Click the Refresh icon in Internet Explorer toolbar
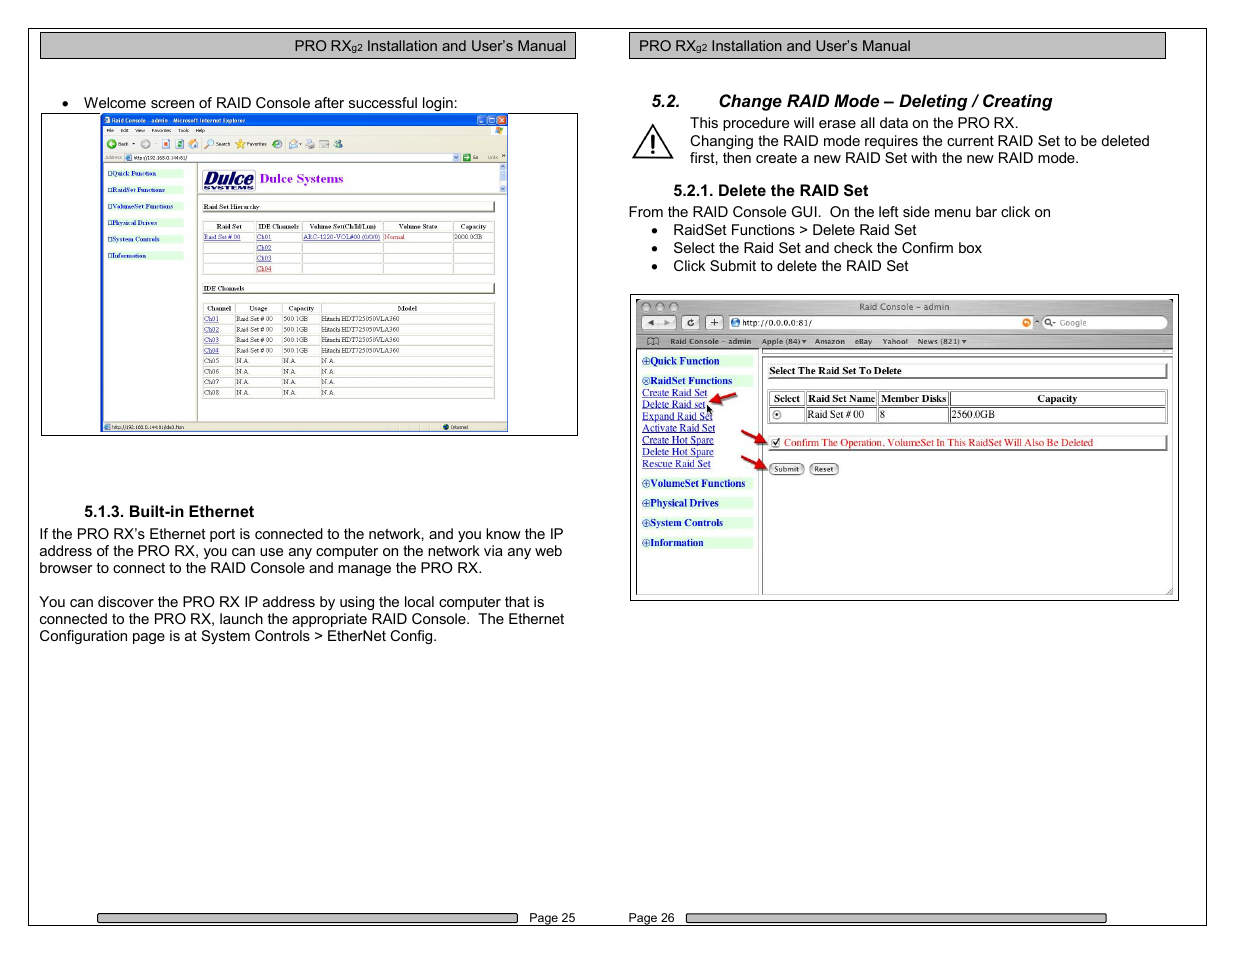This screenshot has height=954, width=1235. tap(180, 144)
